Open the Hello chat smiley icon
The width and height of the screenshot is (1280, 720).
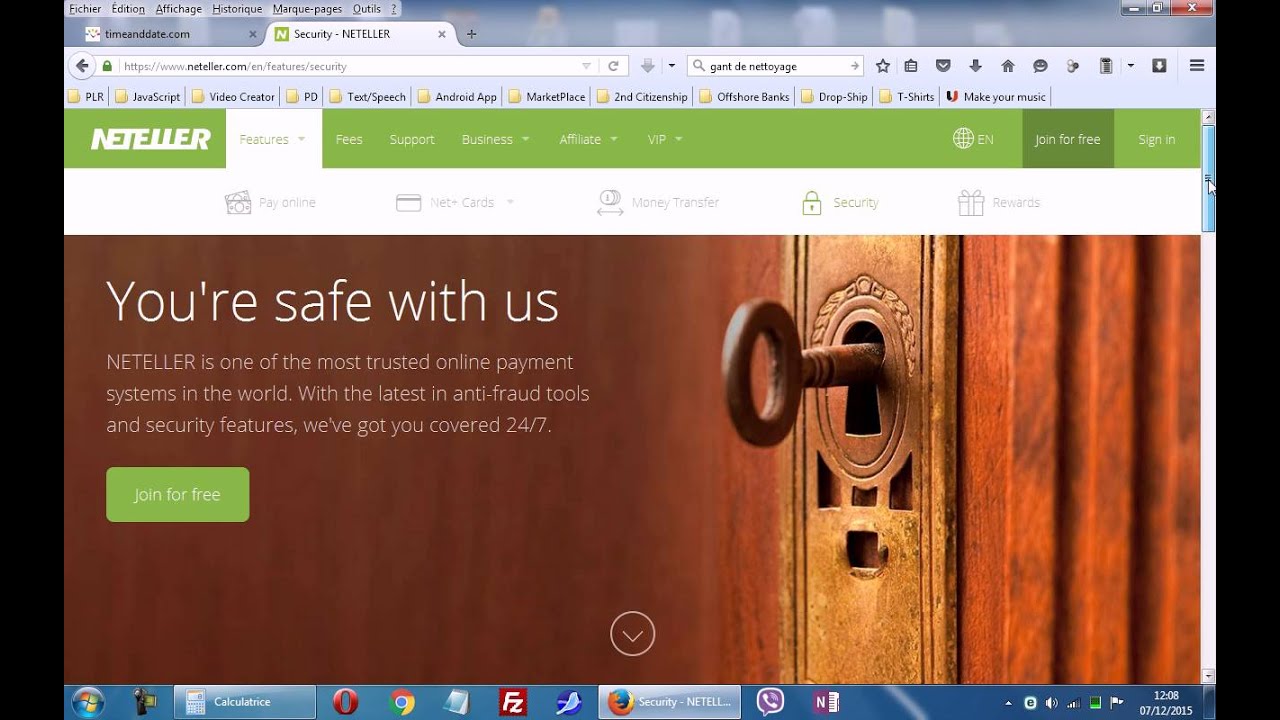tap(1040, 66)
